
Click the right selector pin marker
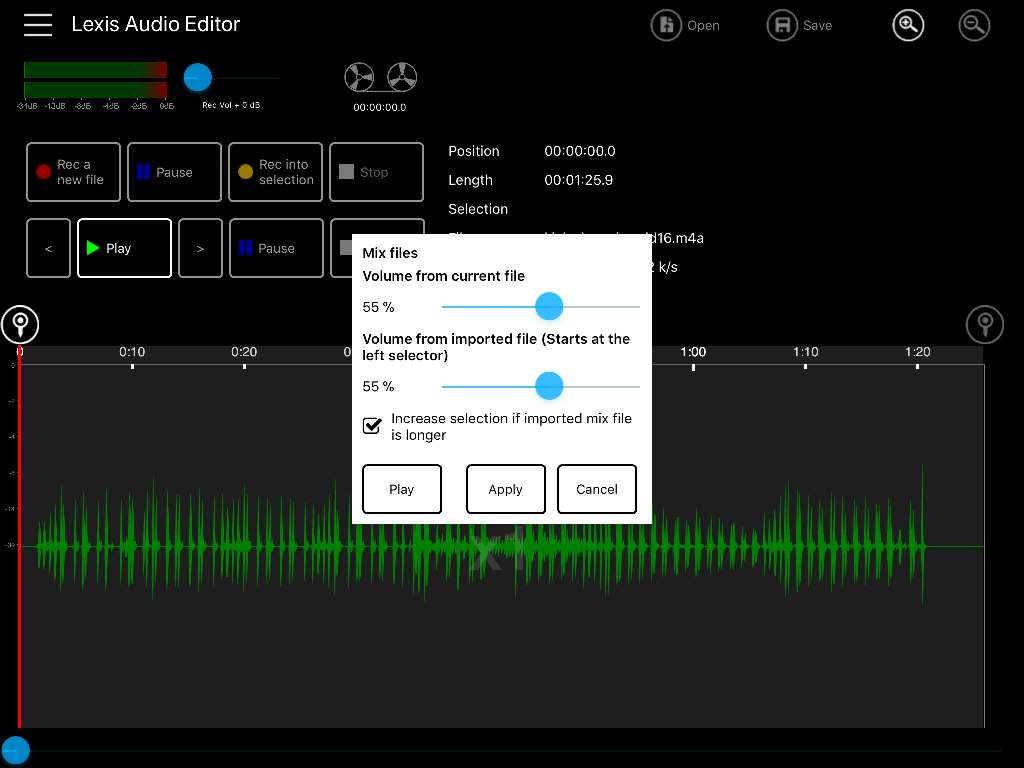(985, 325)
